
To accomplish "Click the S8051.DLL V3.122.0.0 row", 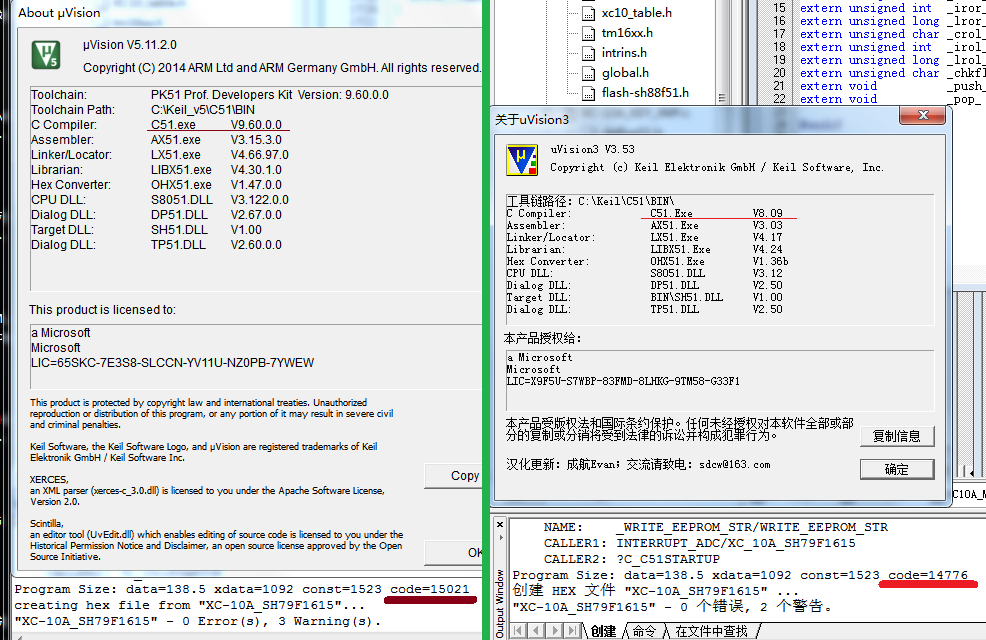I will click(160, 200).
